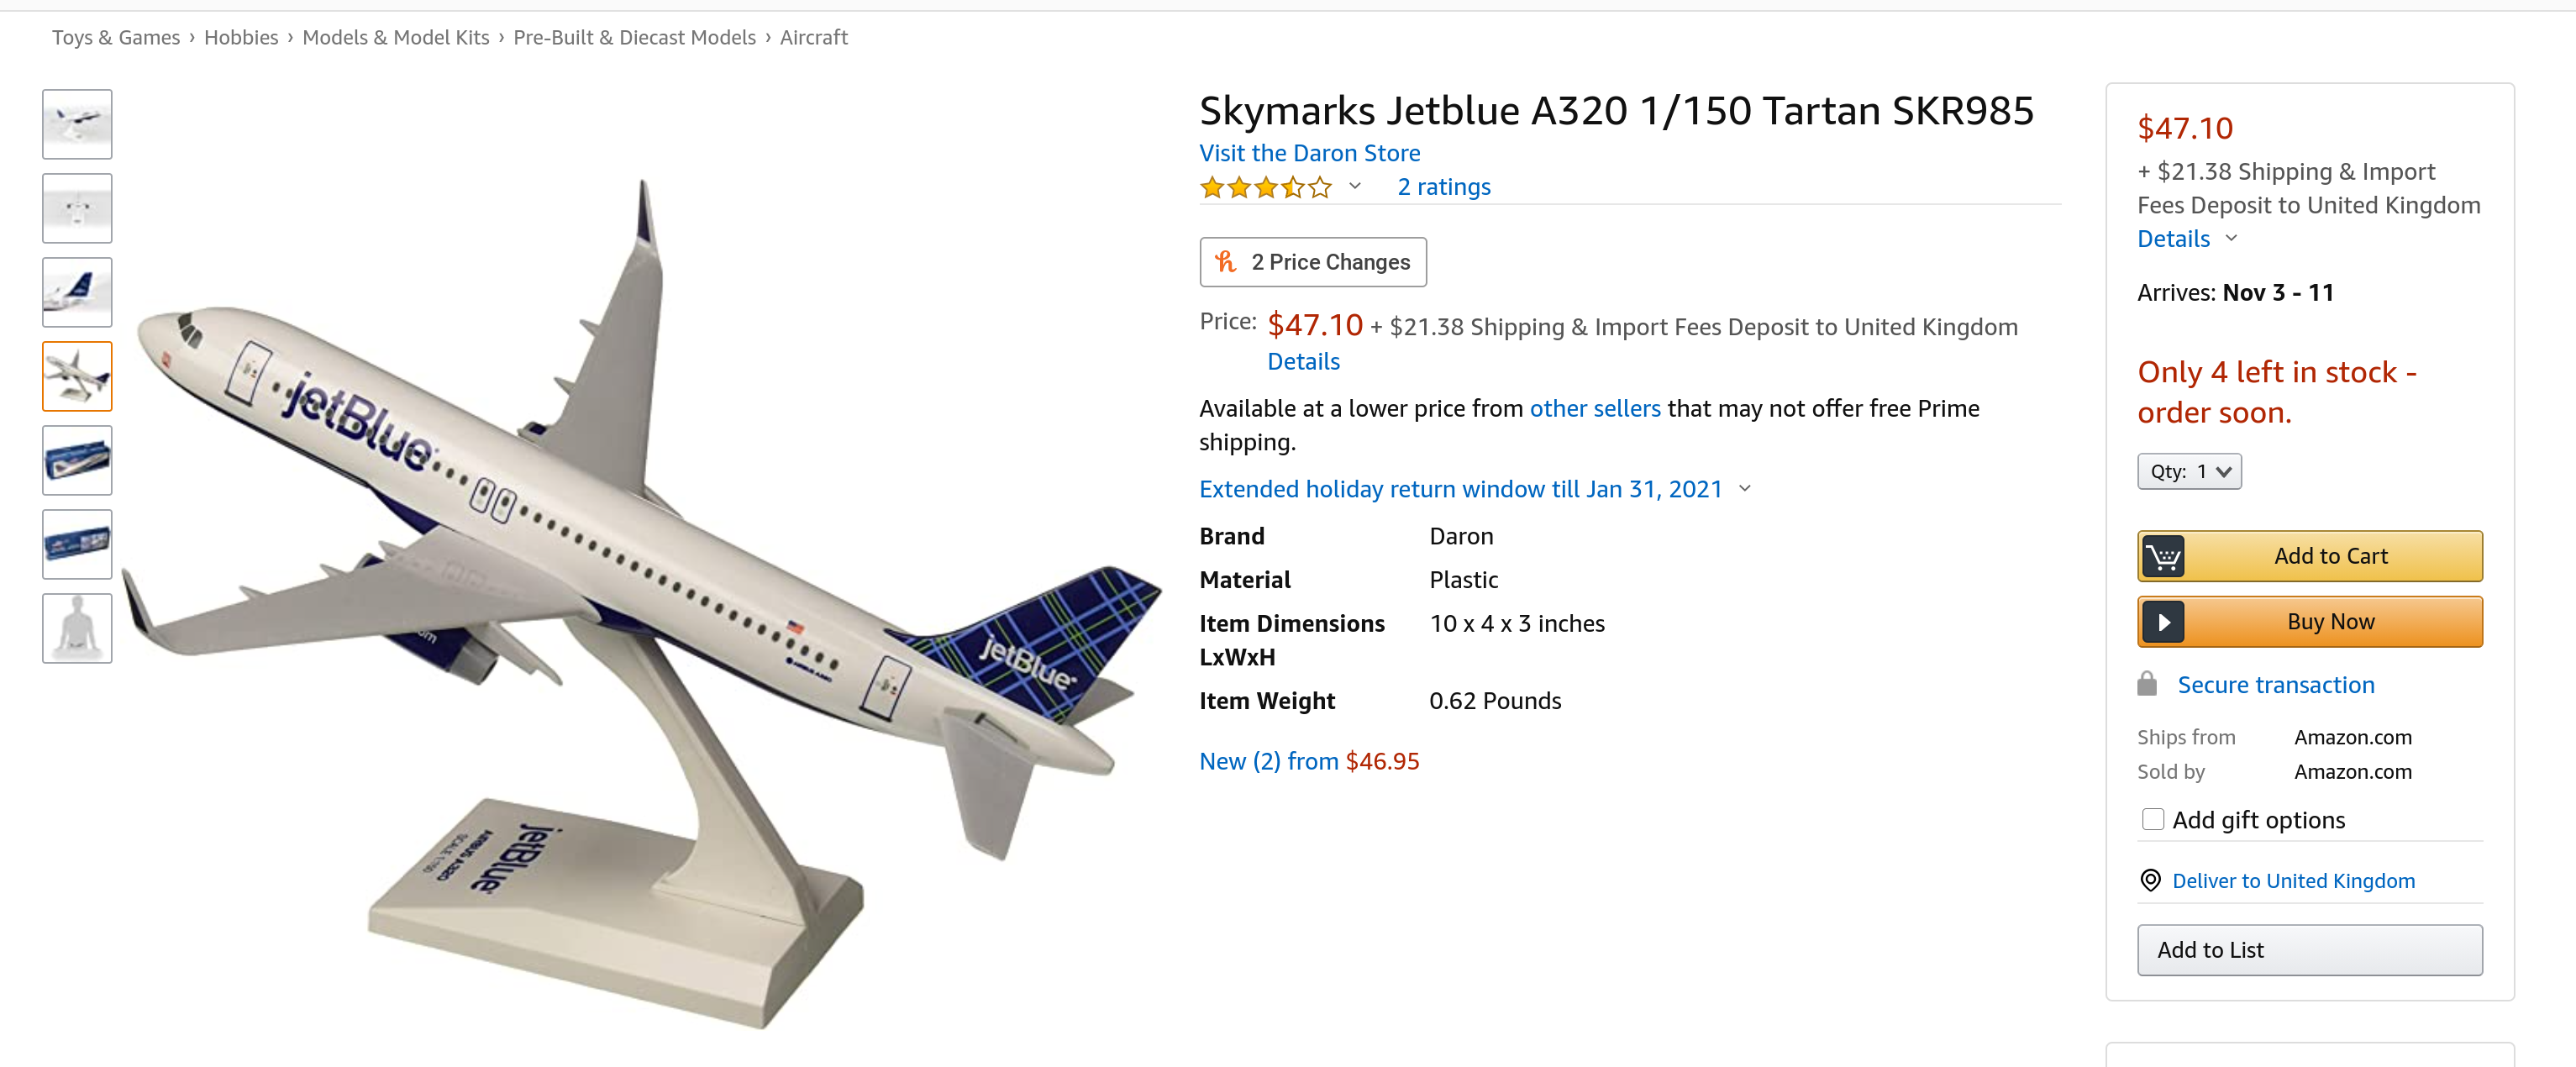This screenshot has height=1067, width=2576.
Task: Expand the Extended holiday return window details
Action: 1747,489
